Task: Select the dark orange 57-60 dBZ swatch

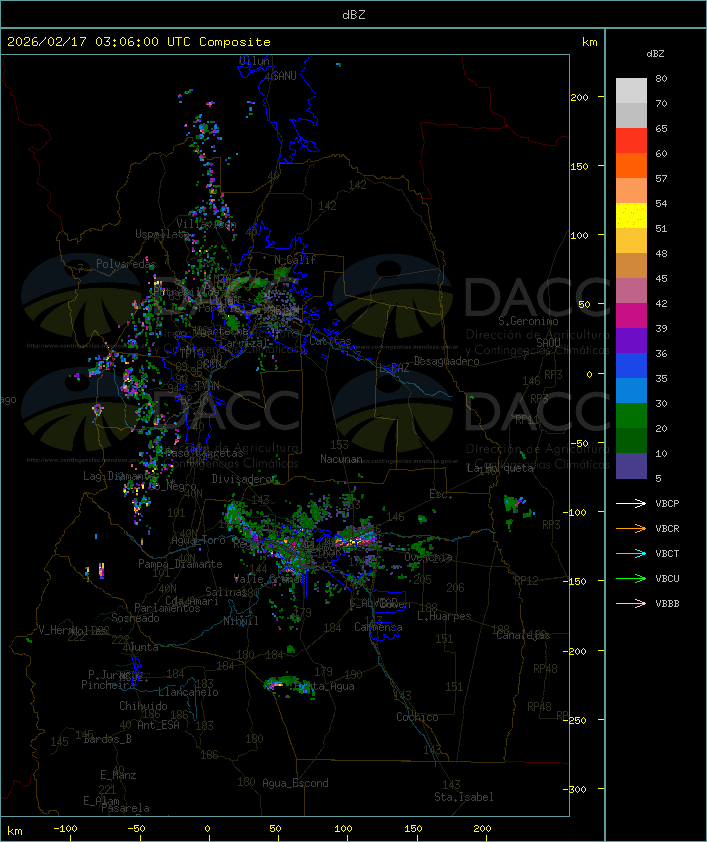Action: coord(631,166)
